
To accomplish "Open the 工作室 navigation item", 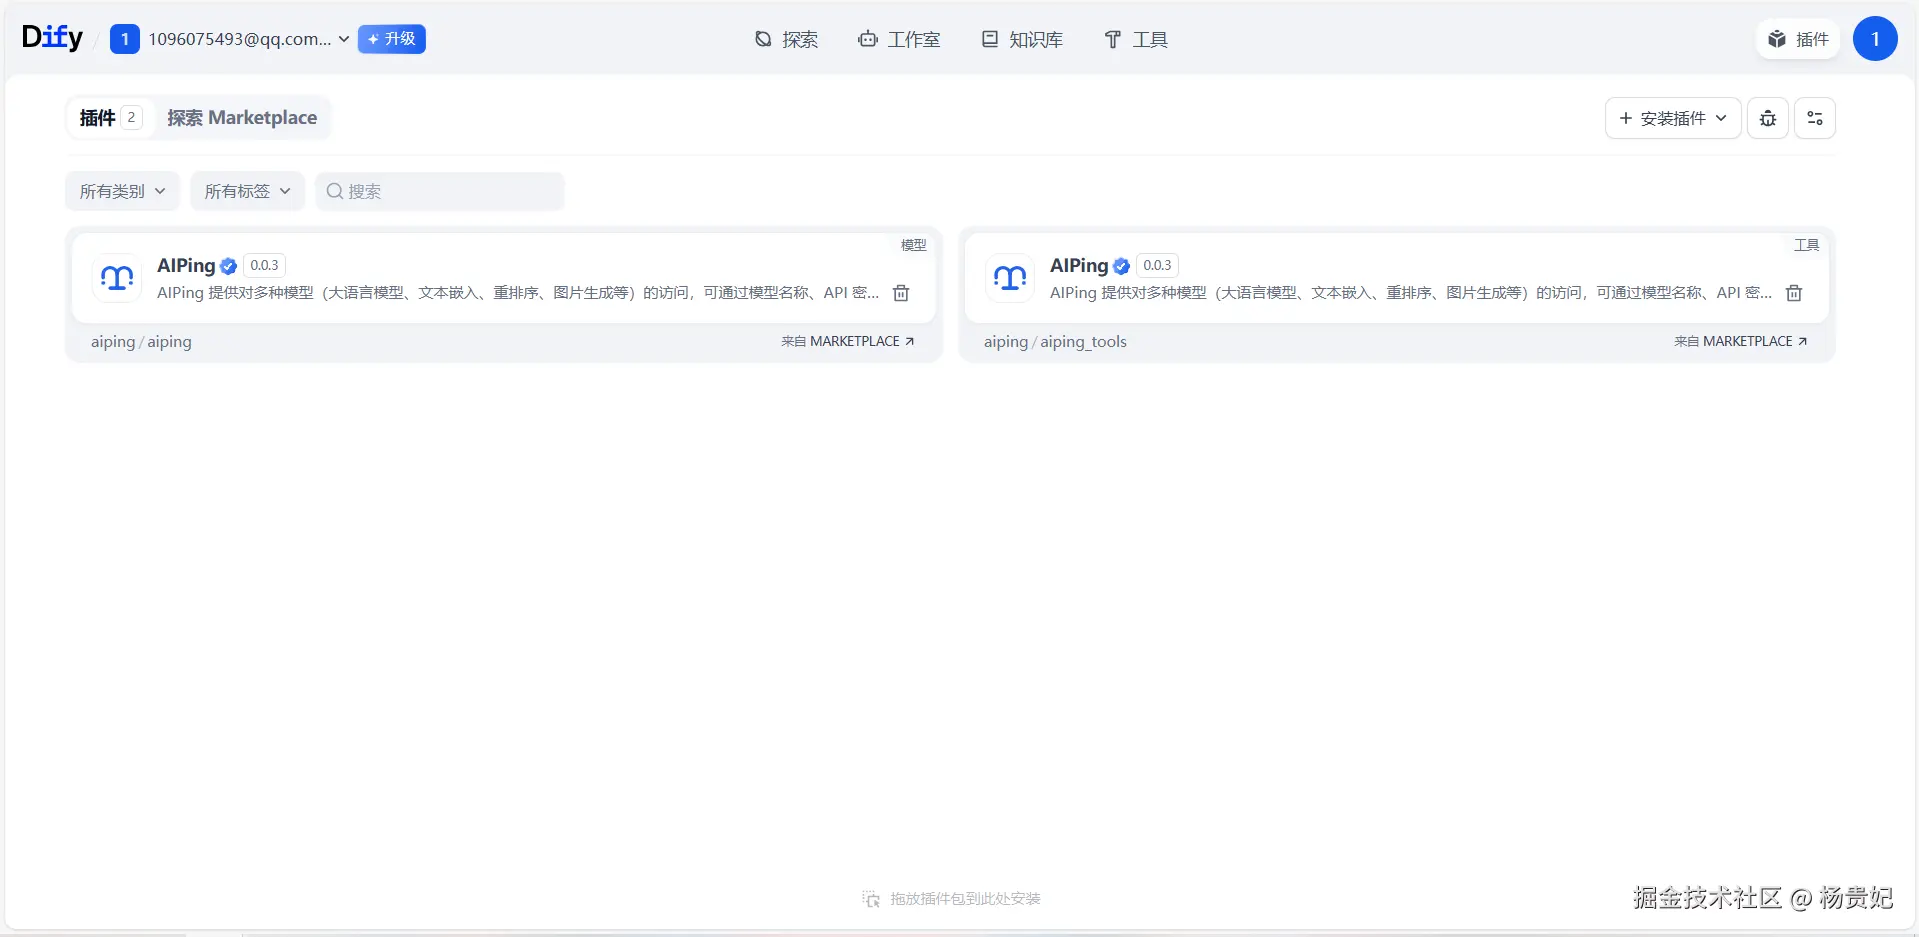I will coord(899,39).
